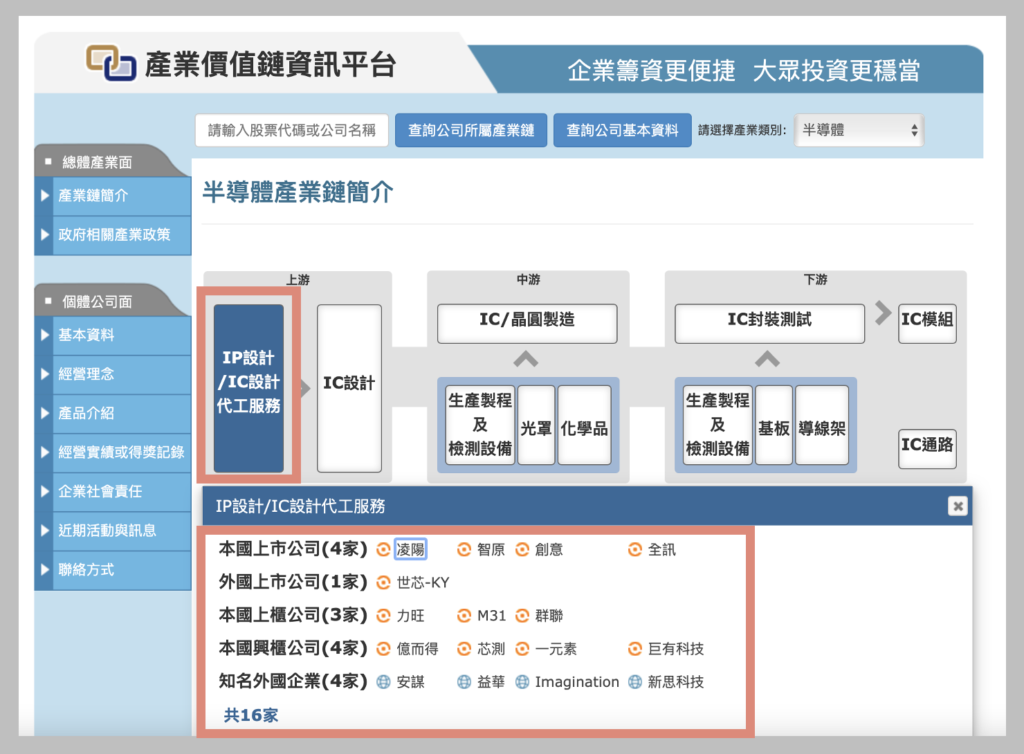Open 企業社會責任 in the sidebar
Image resolution: width=1024 pixels, height=754 pixels.
tap(113, 492)
